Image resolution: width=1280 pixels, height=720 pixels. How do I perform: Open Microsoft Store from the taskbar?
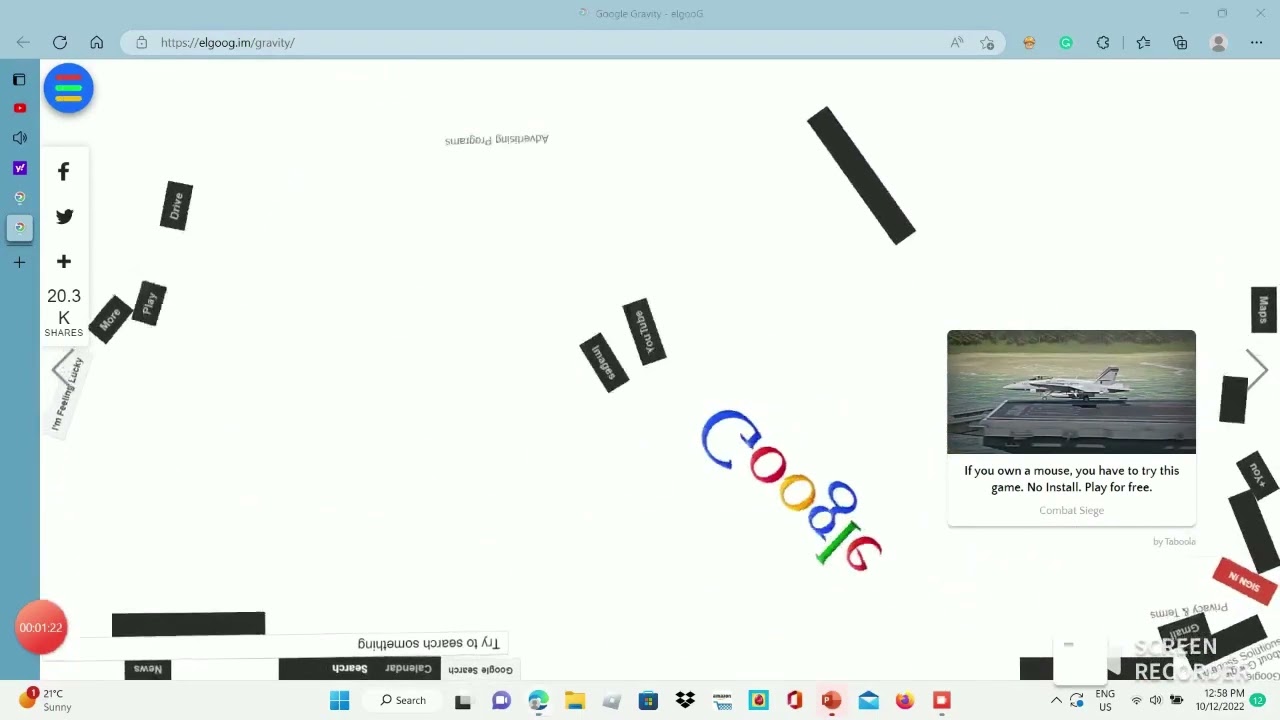(648, 700)
